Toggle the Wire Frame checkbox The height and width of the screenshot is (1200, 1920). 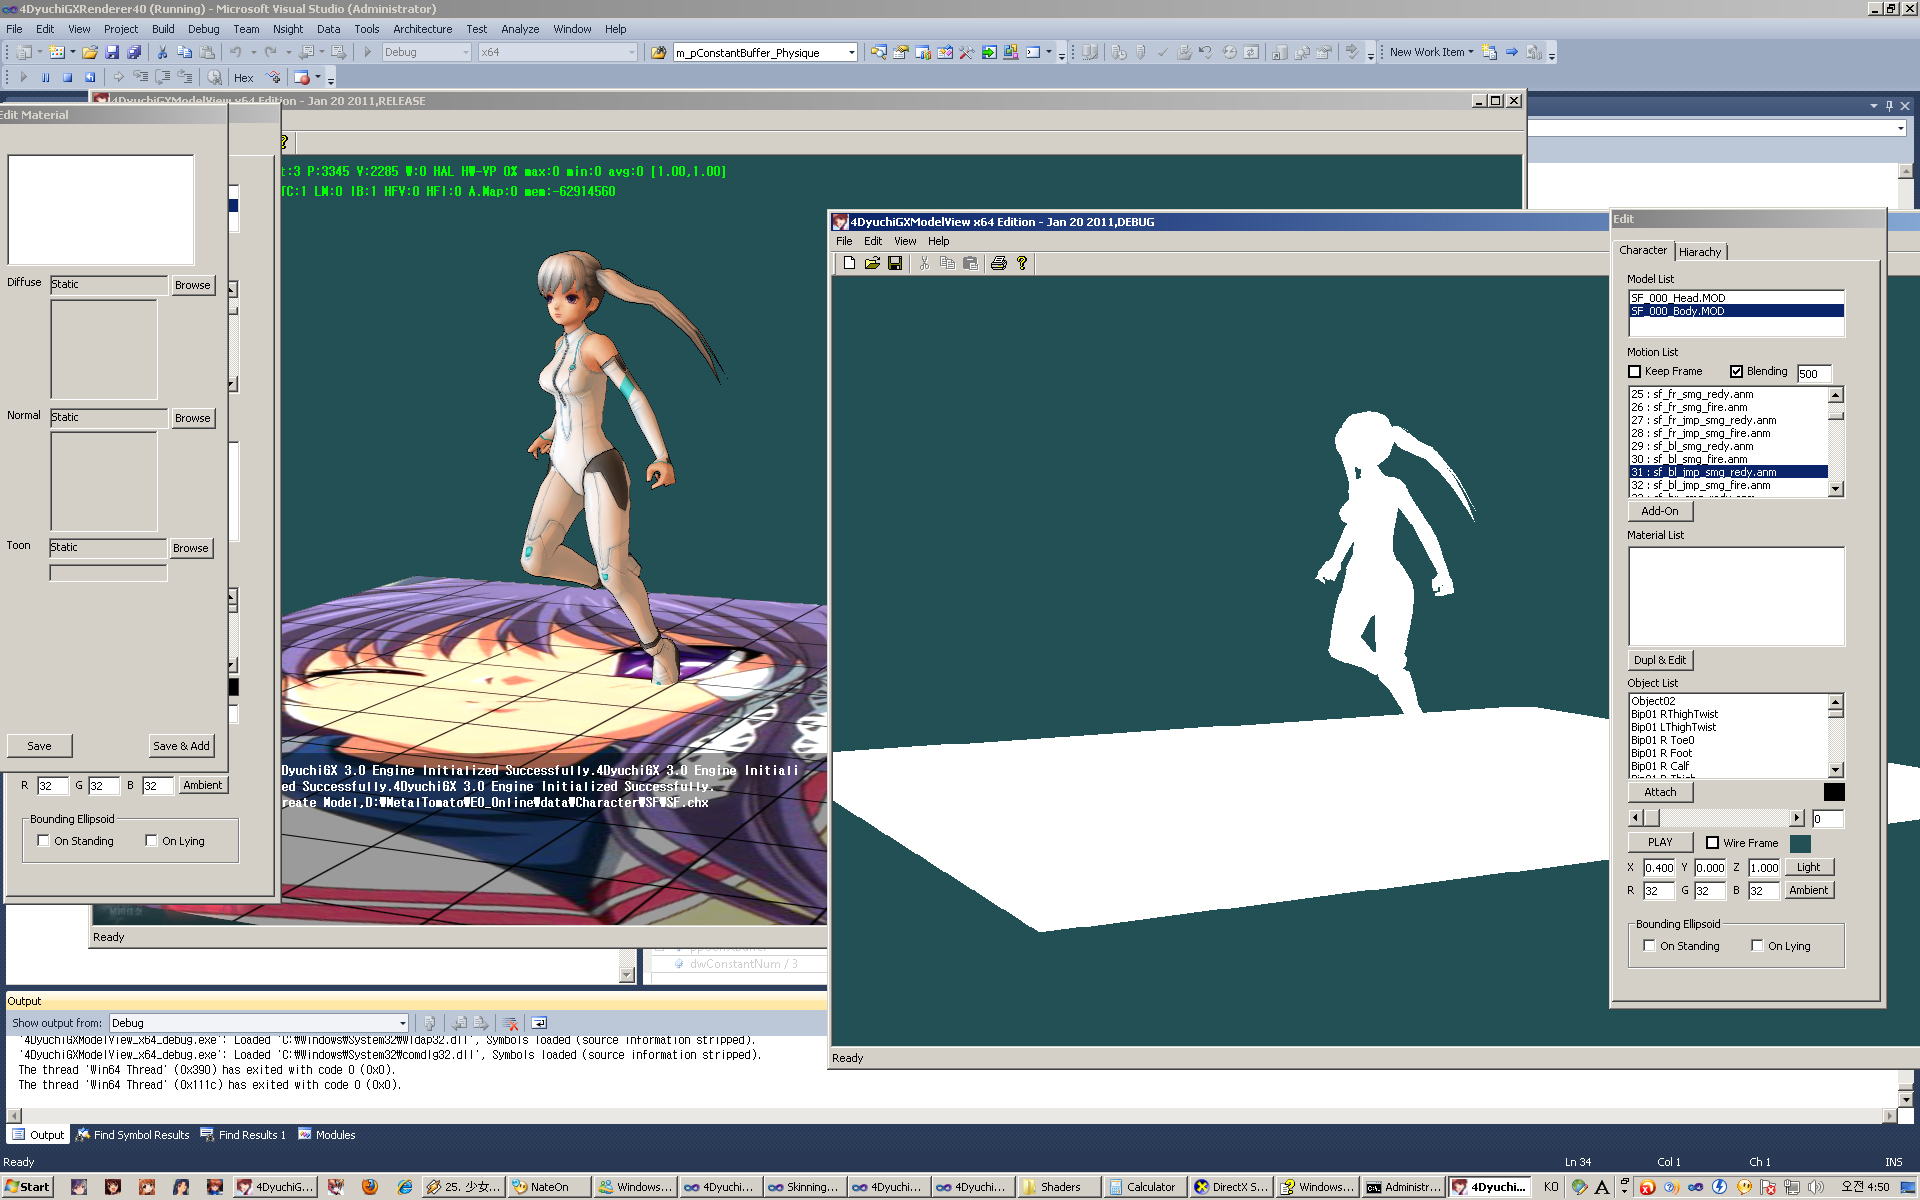point(1712,843)
